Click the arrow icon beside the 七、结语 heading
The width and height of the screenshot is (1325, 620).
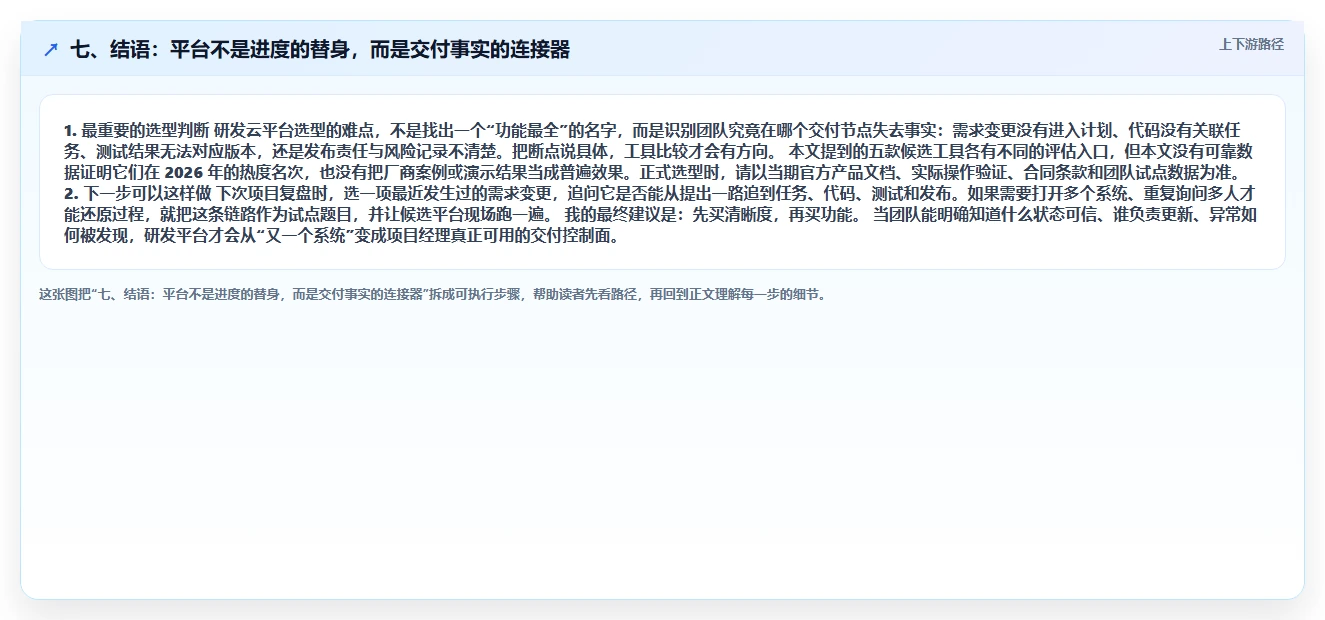(x=51, y=50)
